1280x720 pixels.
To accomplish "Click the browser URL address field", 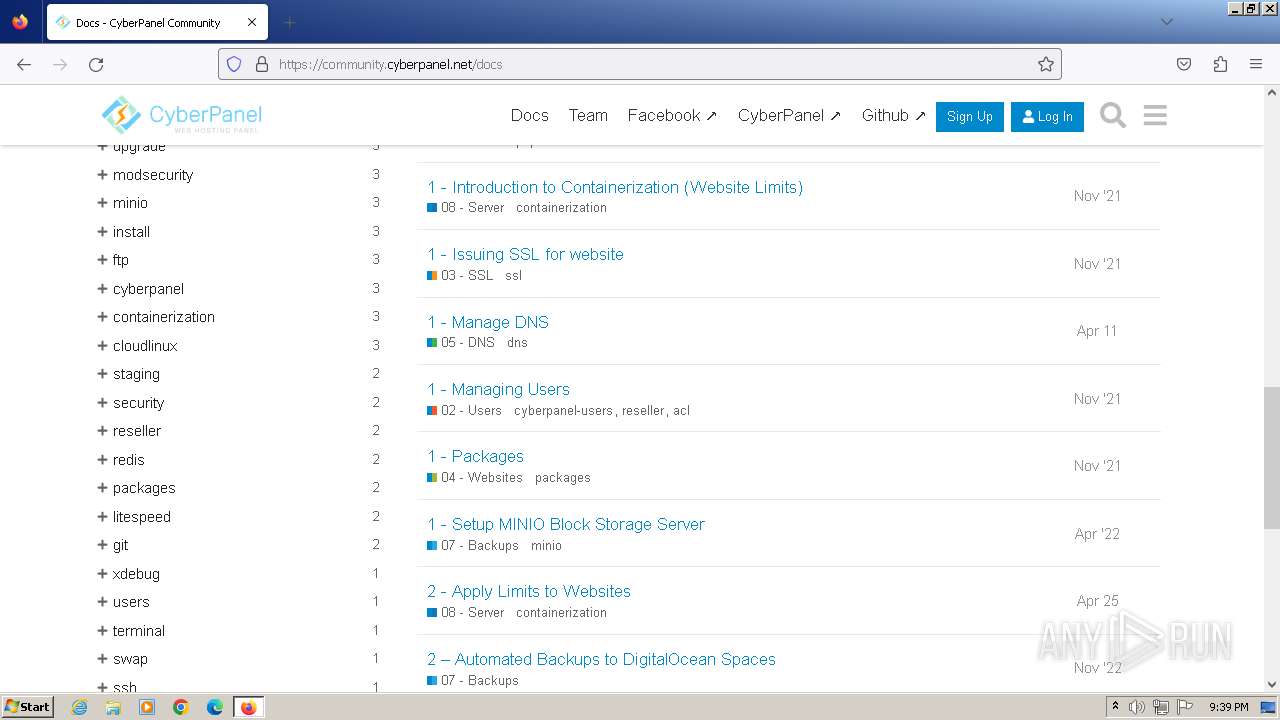I will point(640,64).
